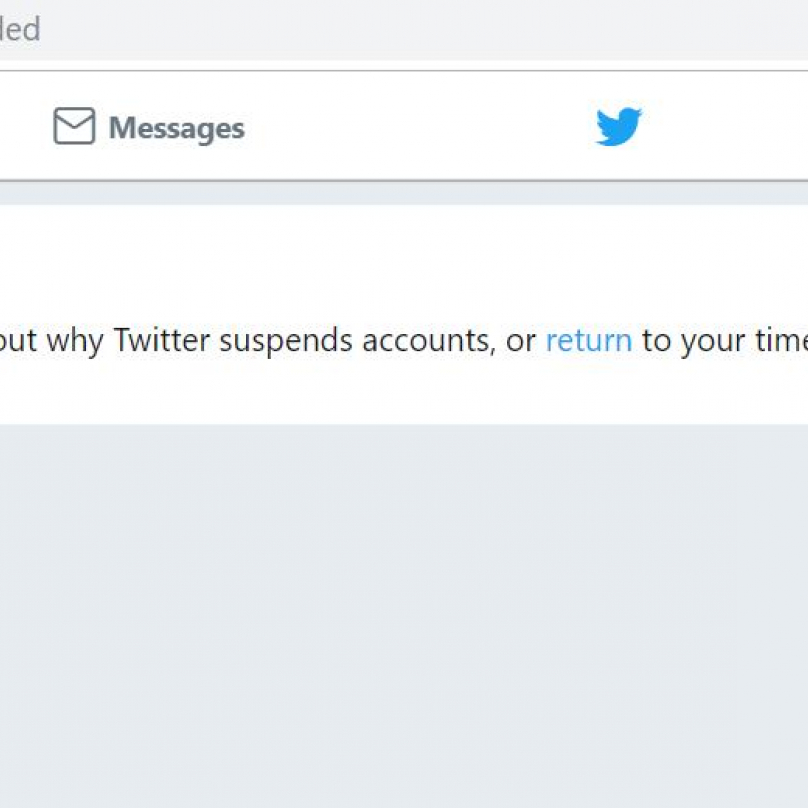
Task: Click the word "or" before the return link
Action: (520, 341)
